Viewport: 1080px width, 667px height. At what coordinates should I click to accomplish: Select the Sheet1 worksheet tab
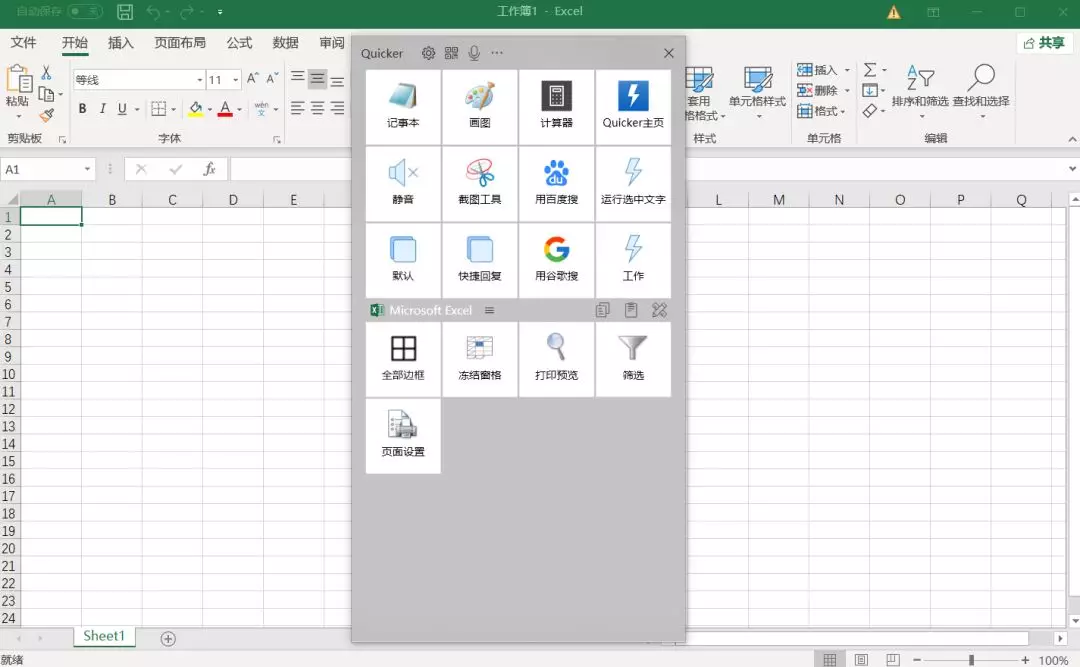[x=104, y=636]
